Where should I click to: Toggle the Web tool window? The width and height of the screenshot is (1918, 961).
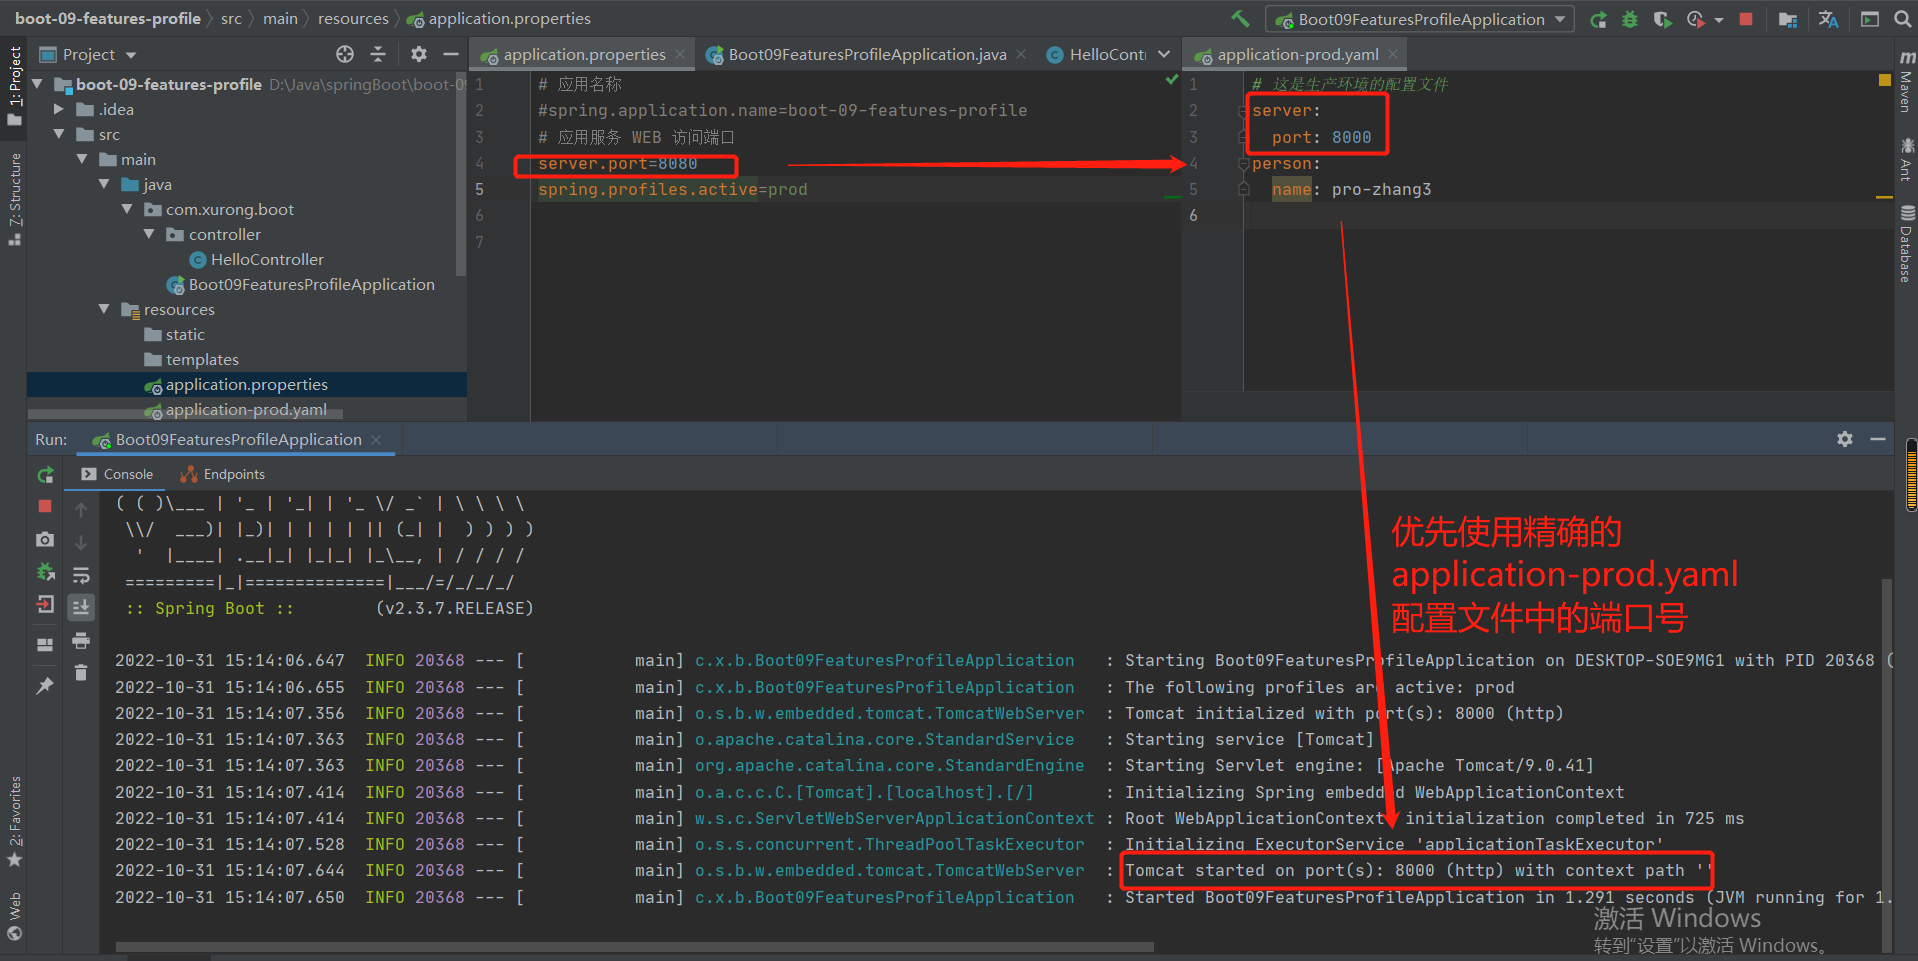click(x=14, y=916)
